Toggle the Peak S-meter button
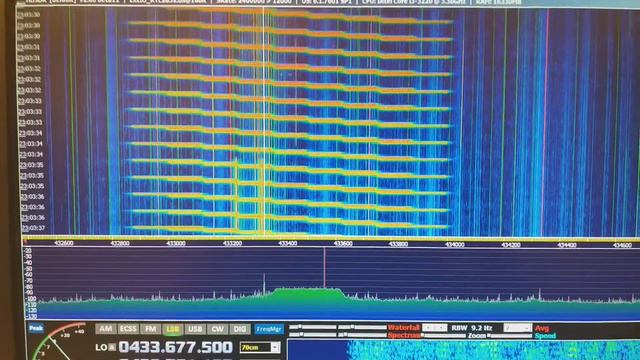This screenshot has height=360, width=640. click(36, 328)
